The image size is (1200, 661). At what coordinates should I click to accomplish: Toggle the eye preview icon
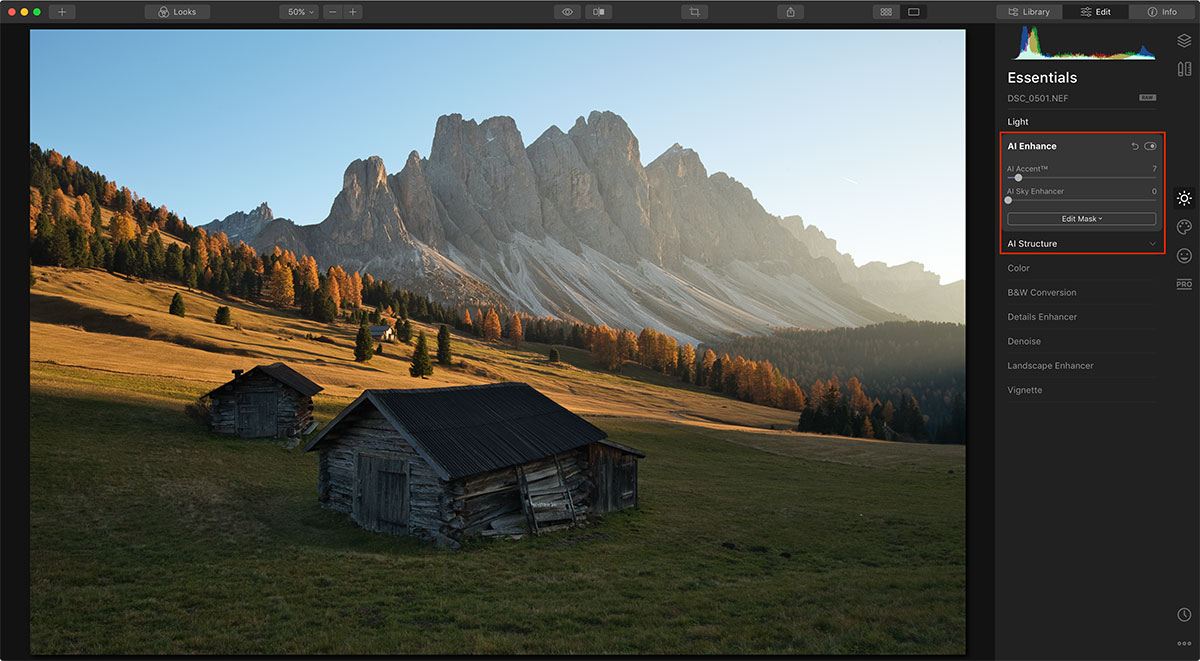click(567, 12)
